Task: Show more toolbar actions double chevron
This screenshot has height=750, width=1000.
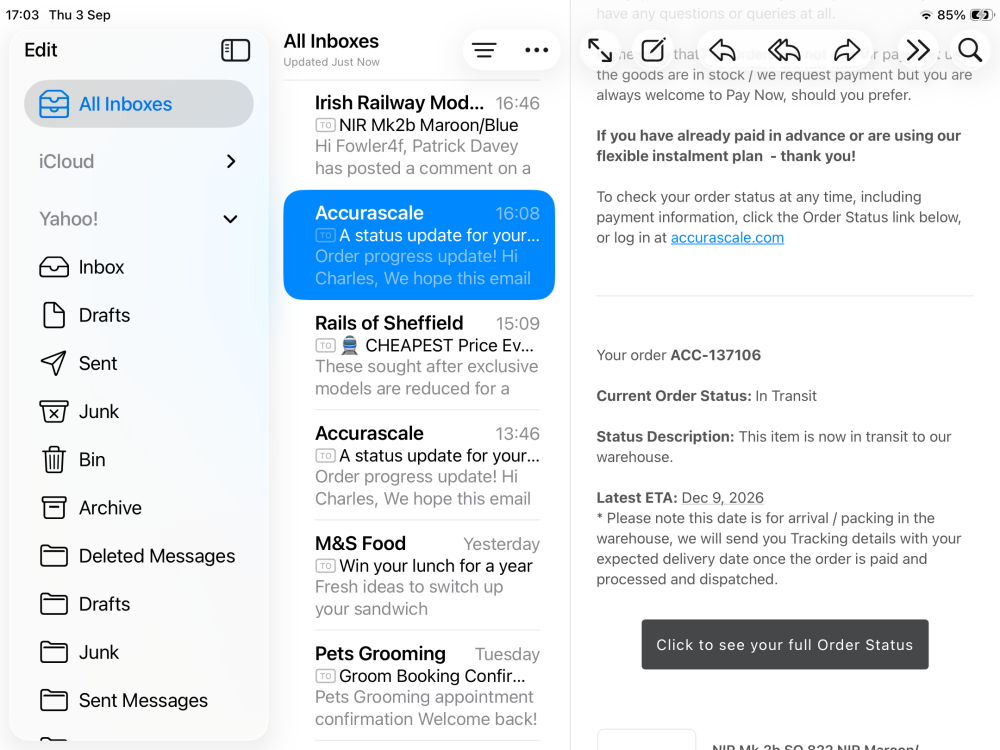Action: [918, 50]
